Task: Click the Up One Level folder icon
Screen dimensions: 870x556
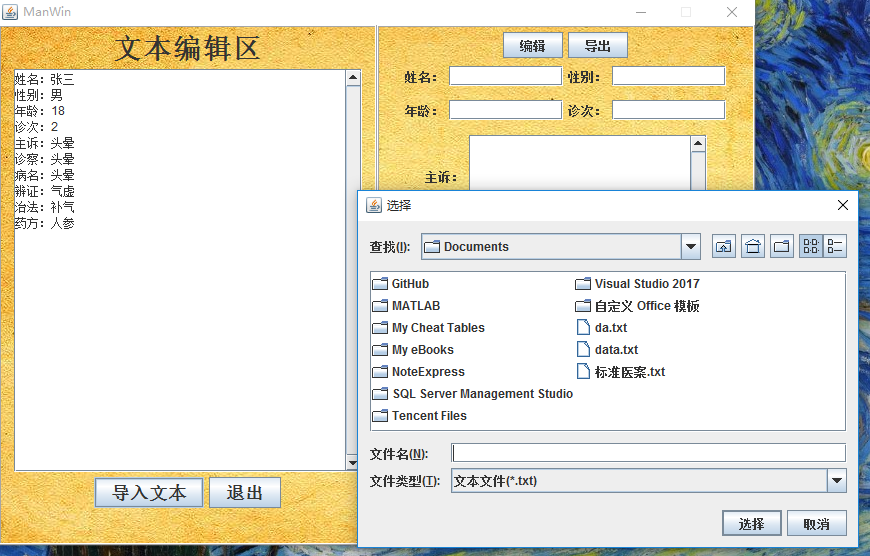Action: [x=724, y=246]
